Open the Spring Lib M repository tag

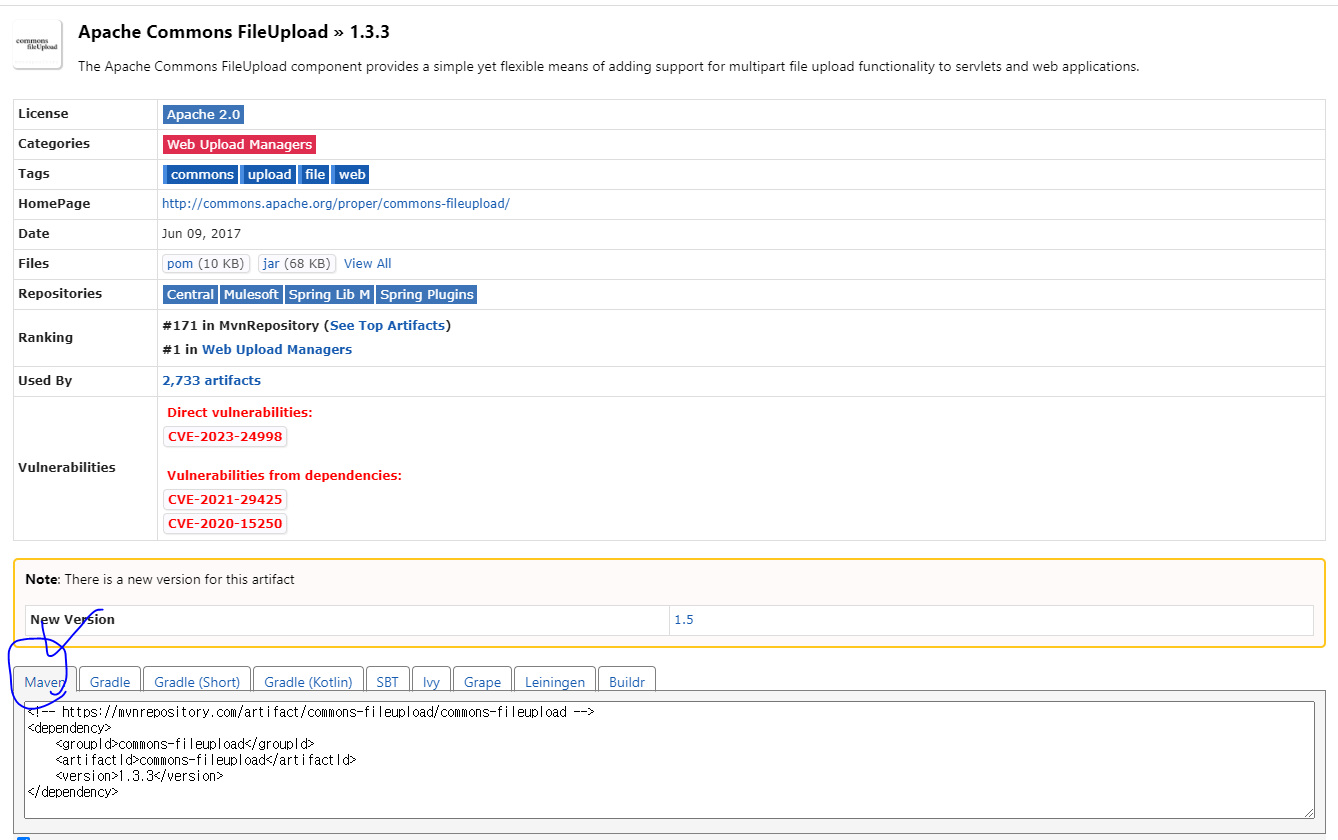click(x=329, y=294)
